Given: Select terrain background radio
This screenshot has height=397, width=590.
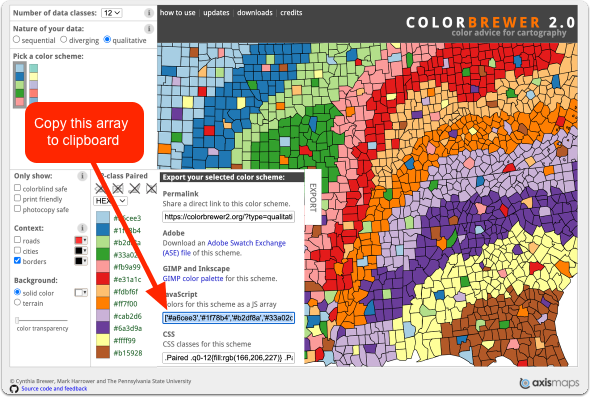Looking at the screenshot, I should tap(17, 302).
